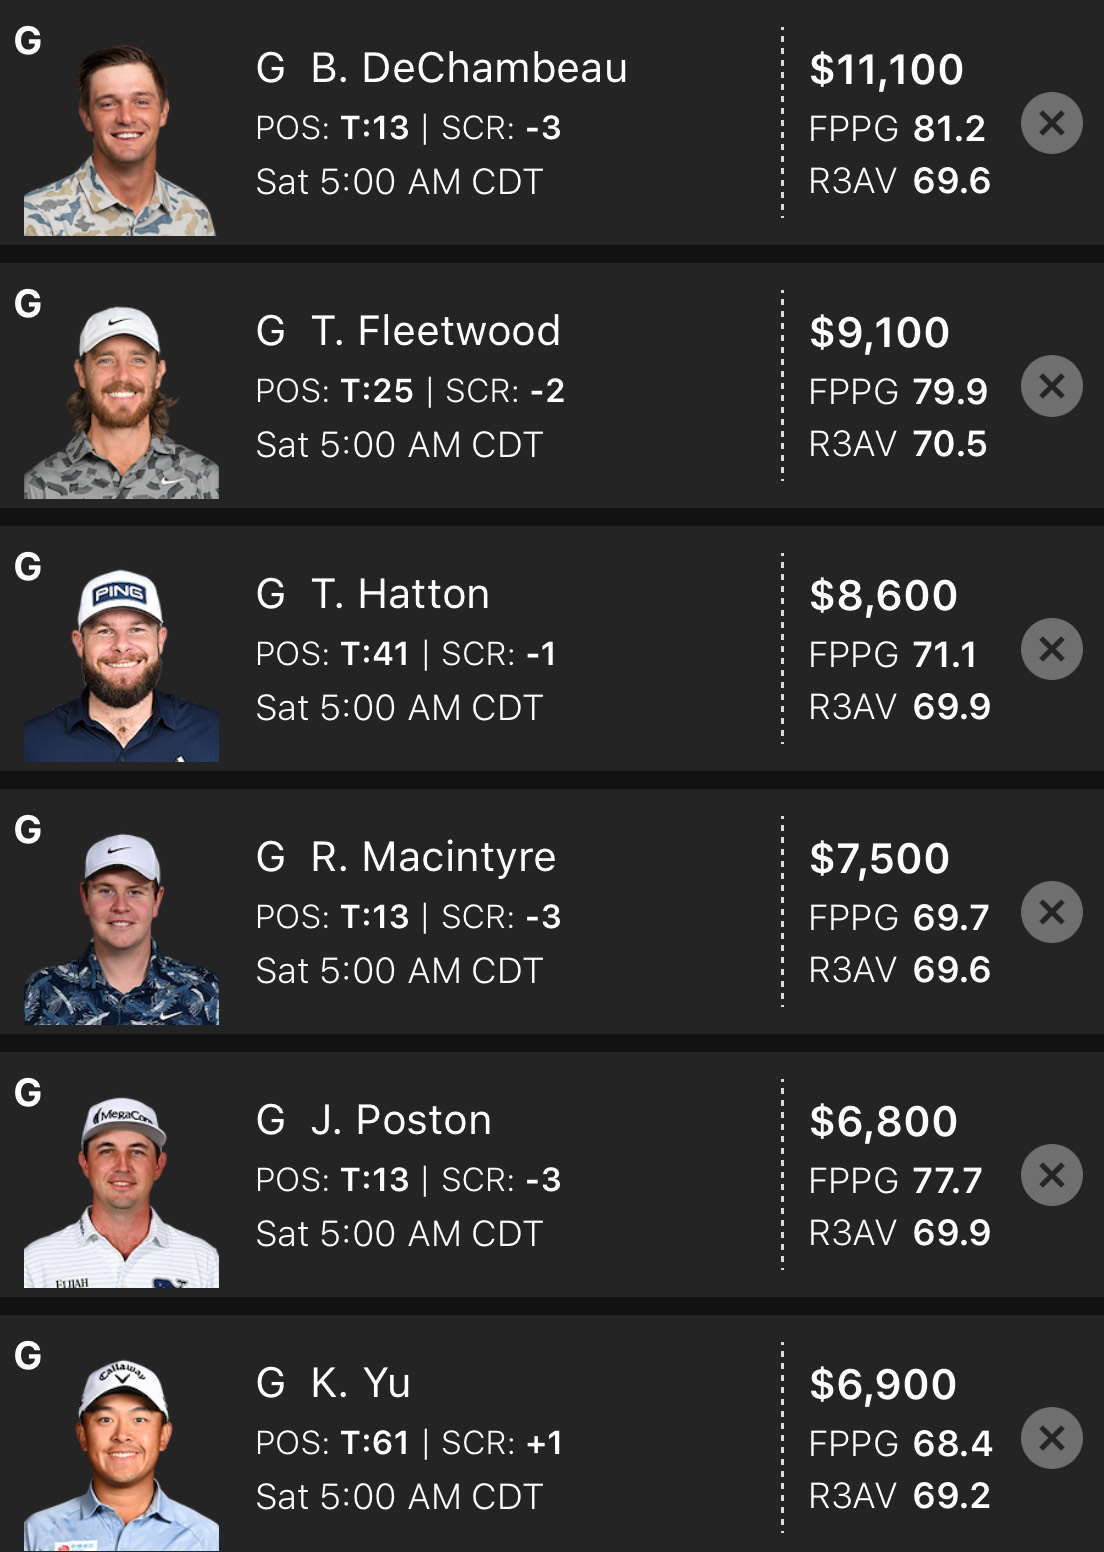Remove T. Fleetwood using X icon
Screen dimensions: 1104x1552
1051,386
